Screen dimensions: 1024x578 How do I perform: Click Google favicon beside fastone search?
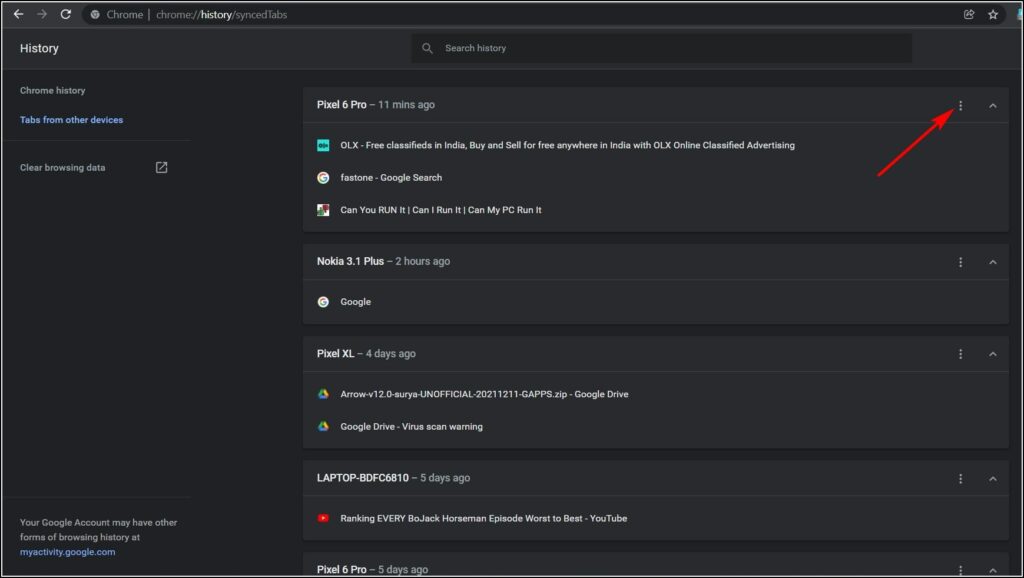(323, 178)
